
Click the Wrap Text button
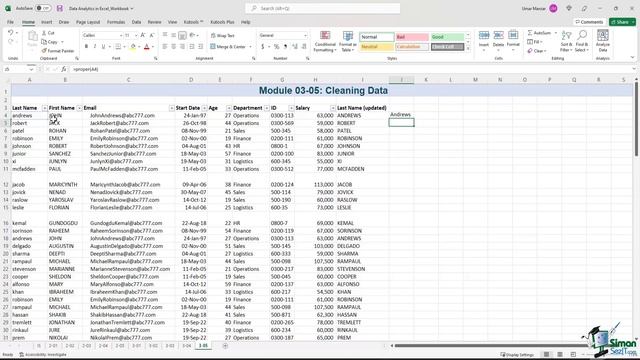222,36
